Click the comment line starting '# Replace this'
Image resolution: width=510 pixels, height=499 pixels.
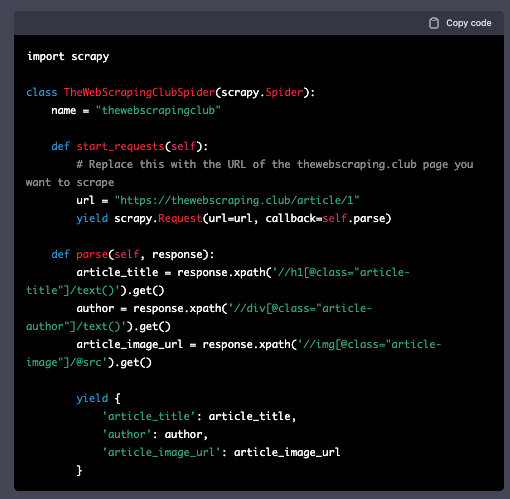click(x=275, y=164)
